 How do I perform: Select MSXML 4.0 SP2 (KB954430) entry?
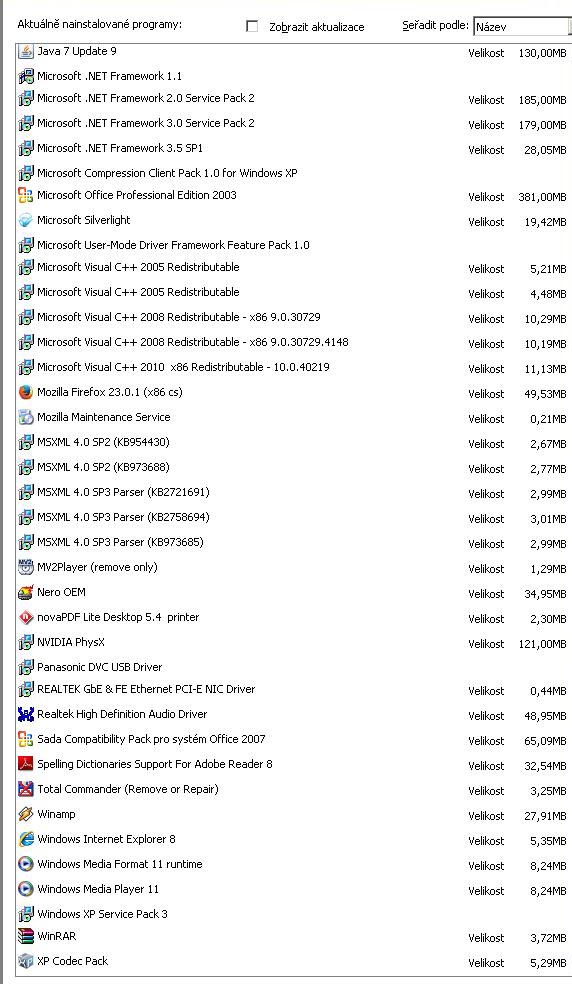click(293, 442)
